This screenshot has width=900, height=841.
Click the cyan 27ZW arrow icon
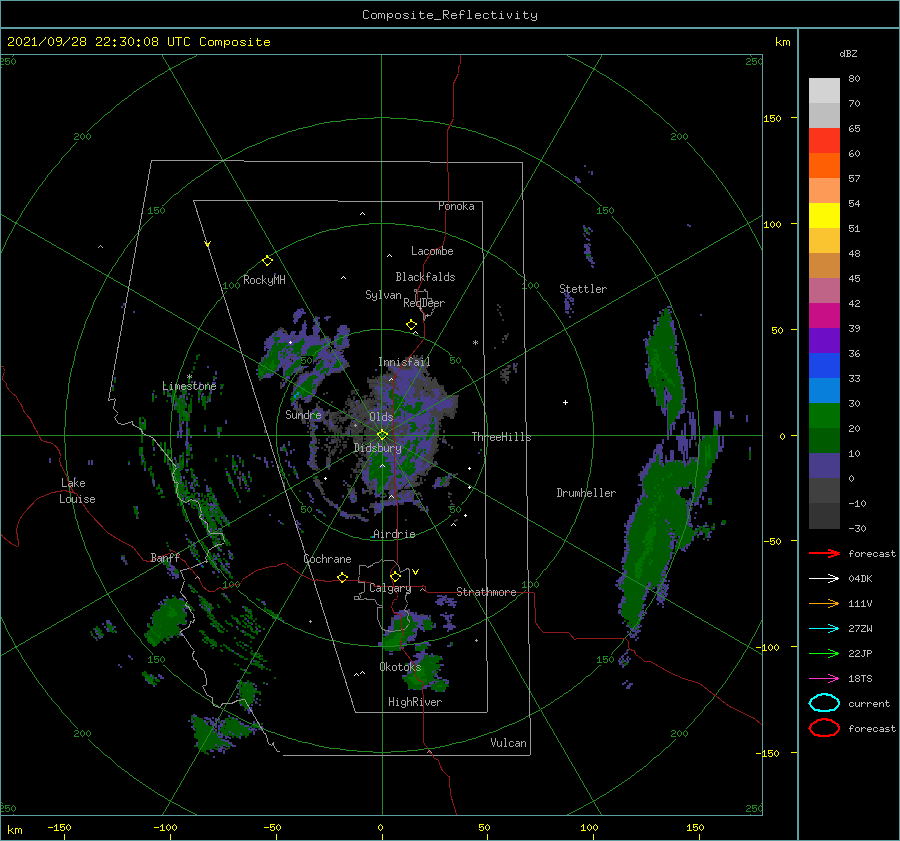pos(824,629)
